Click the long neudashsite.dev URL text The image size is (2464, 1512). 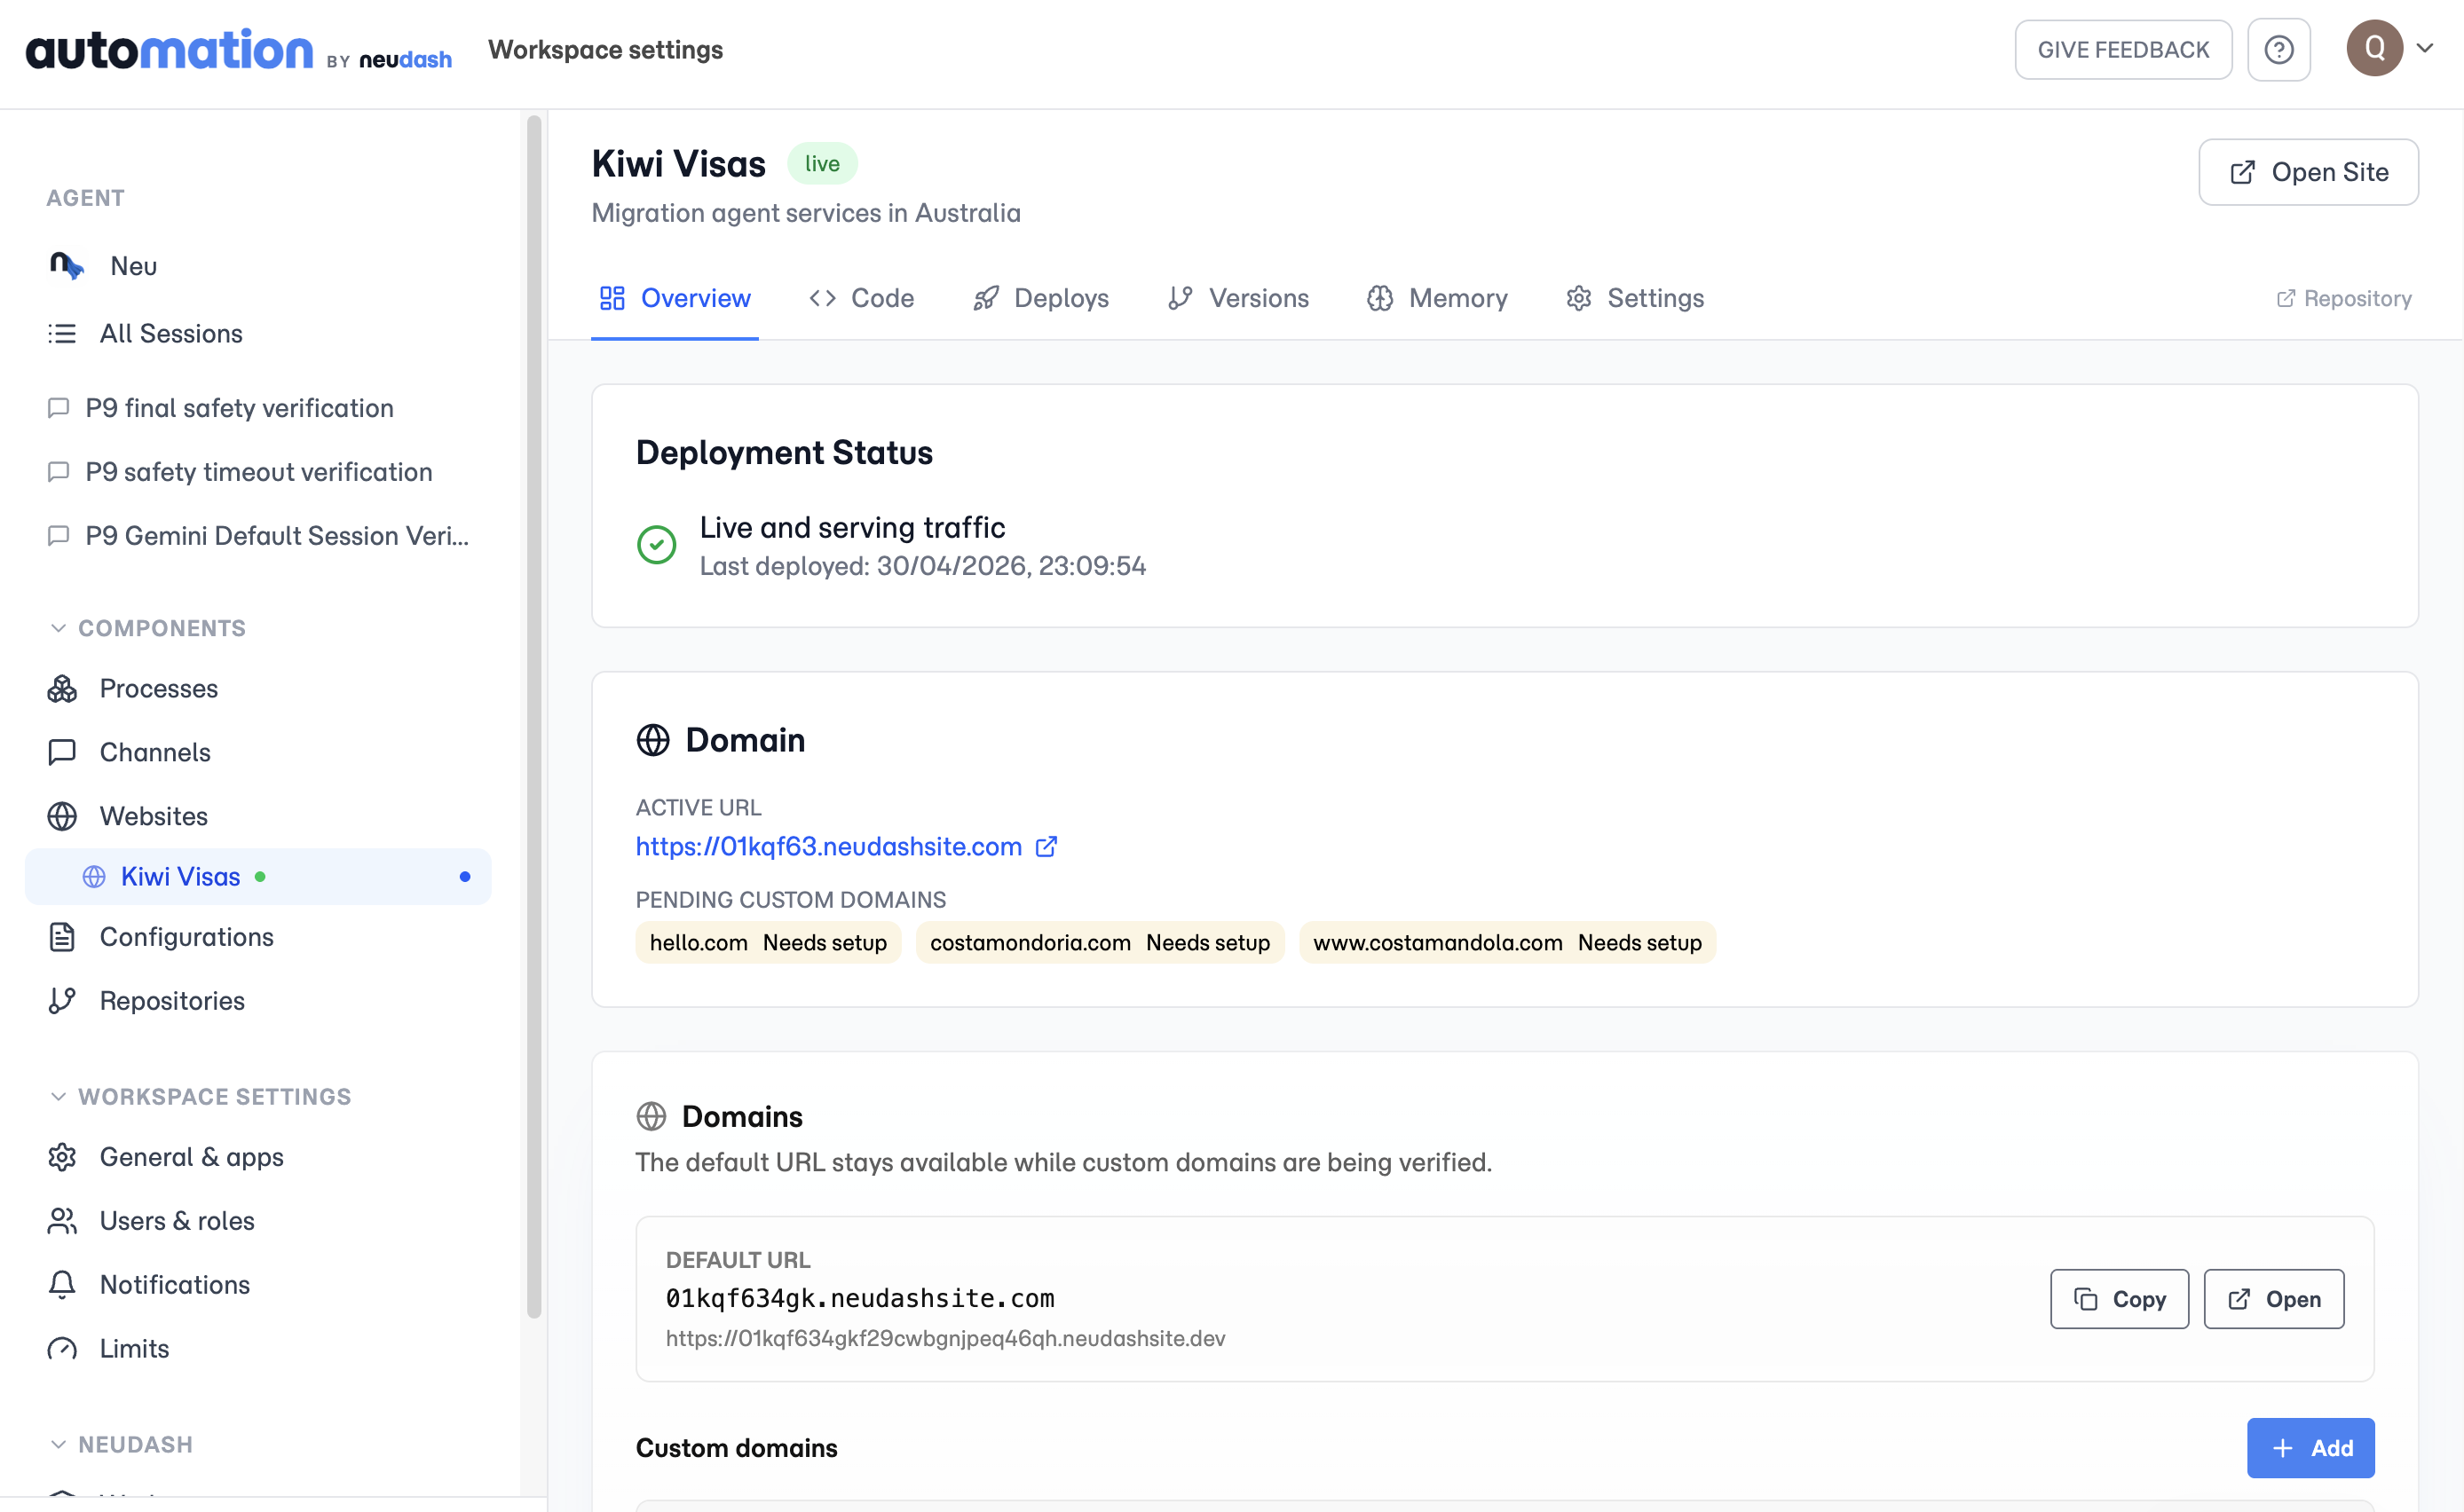(x=945, y=1338)
